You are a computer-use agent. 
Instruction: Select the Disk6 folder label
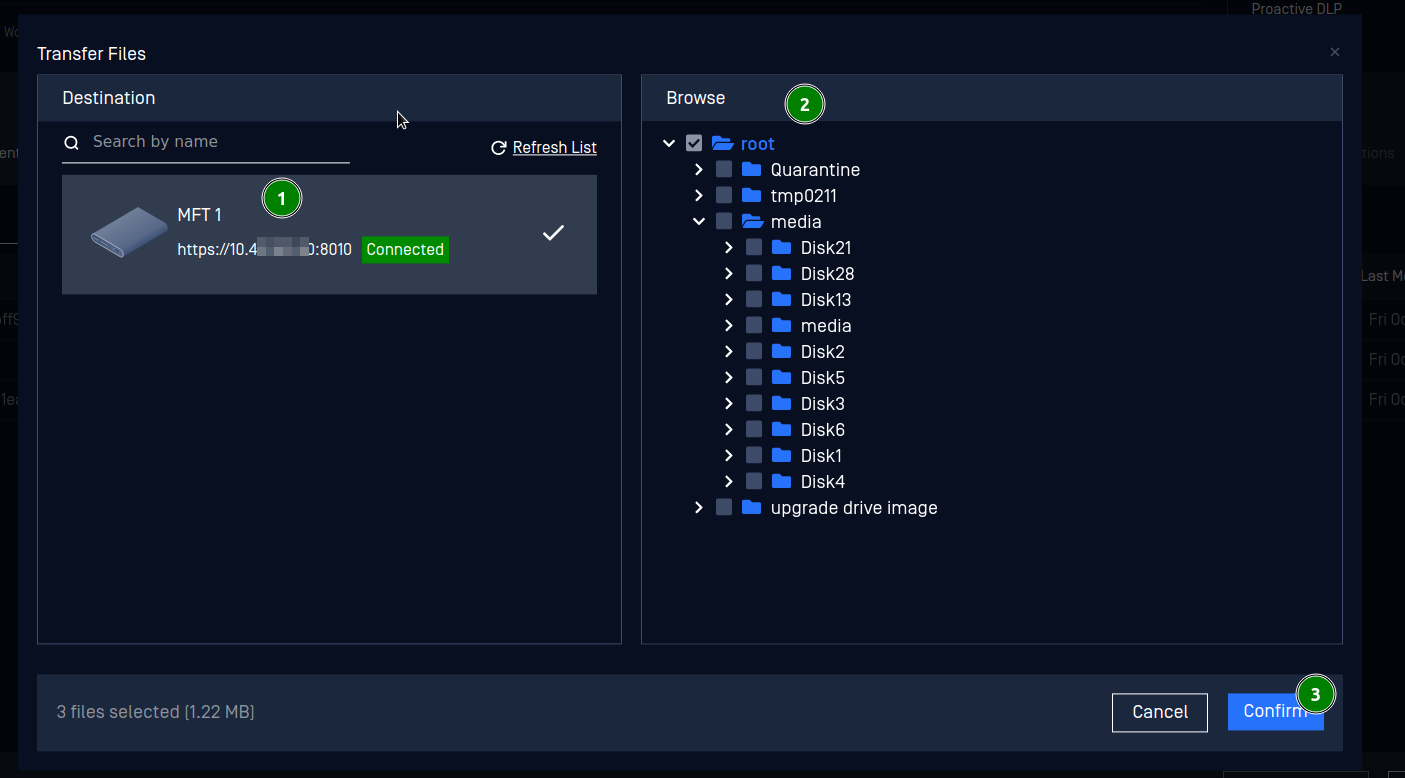pyautogui.click(x=822, y=430)
